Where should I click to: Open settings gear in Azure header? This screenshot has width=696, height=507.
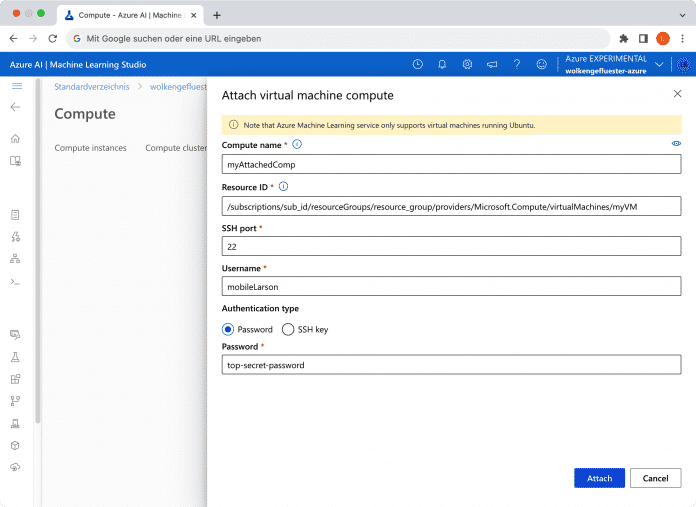(x=467, y=64)
